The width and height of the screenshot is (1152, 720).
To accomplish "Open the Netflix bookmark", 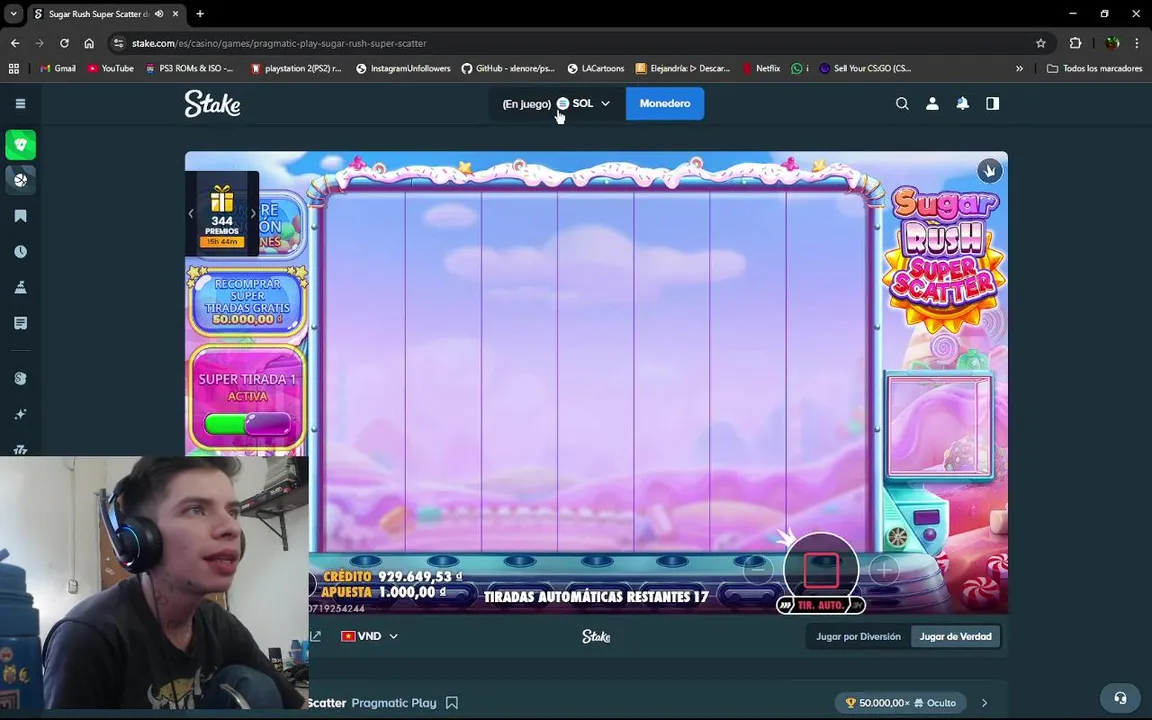I will click(x=761, y=68).
